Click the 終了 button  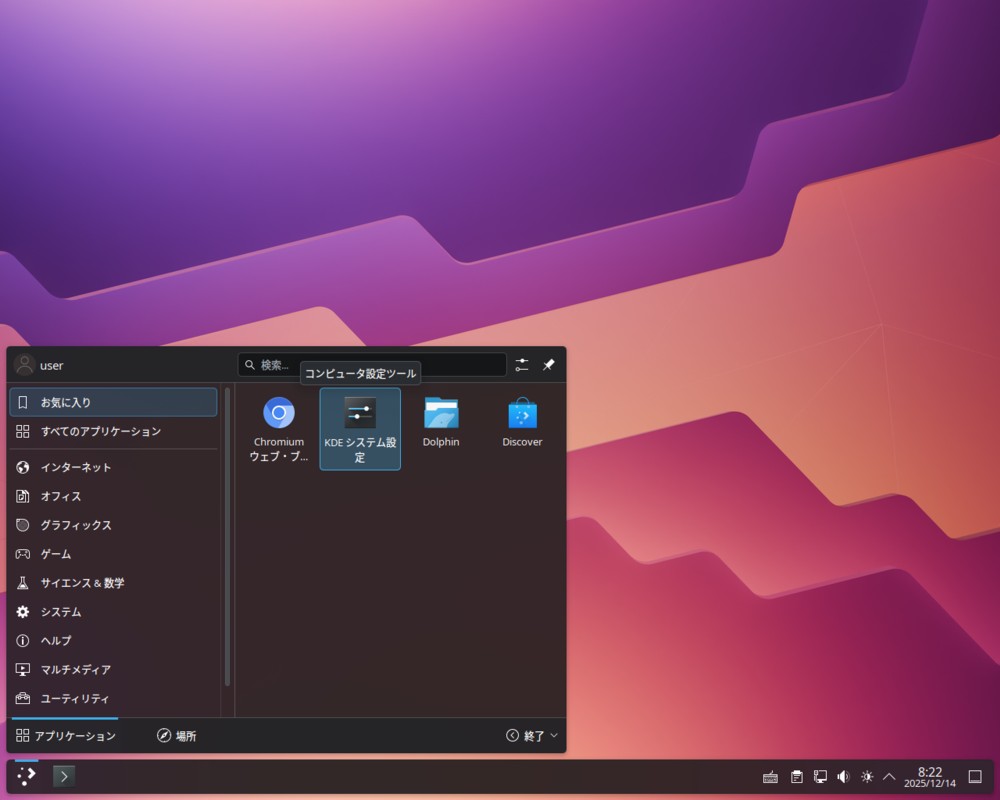[x=526, y=736]
